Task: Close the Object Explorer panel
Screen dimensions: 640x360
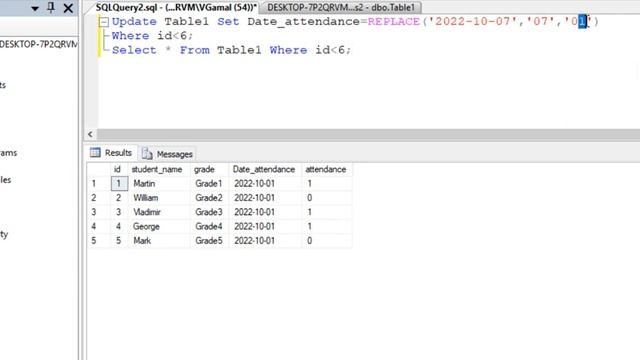Action: (x=68, y=8)
